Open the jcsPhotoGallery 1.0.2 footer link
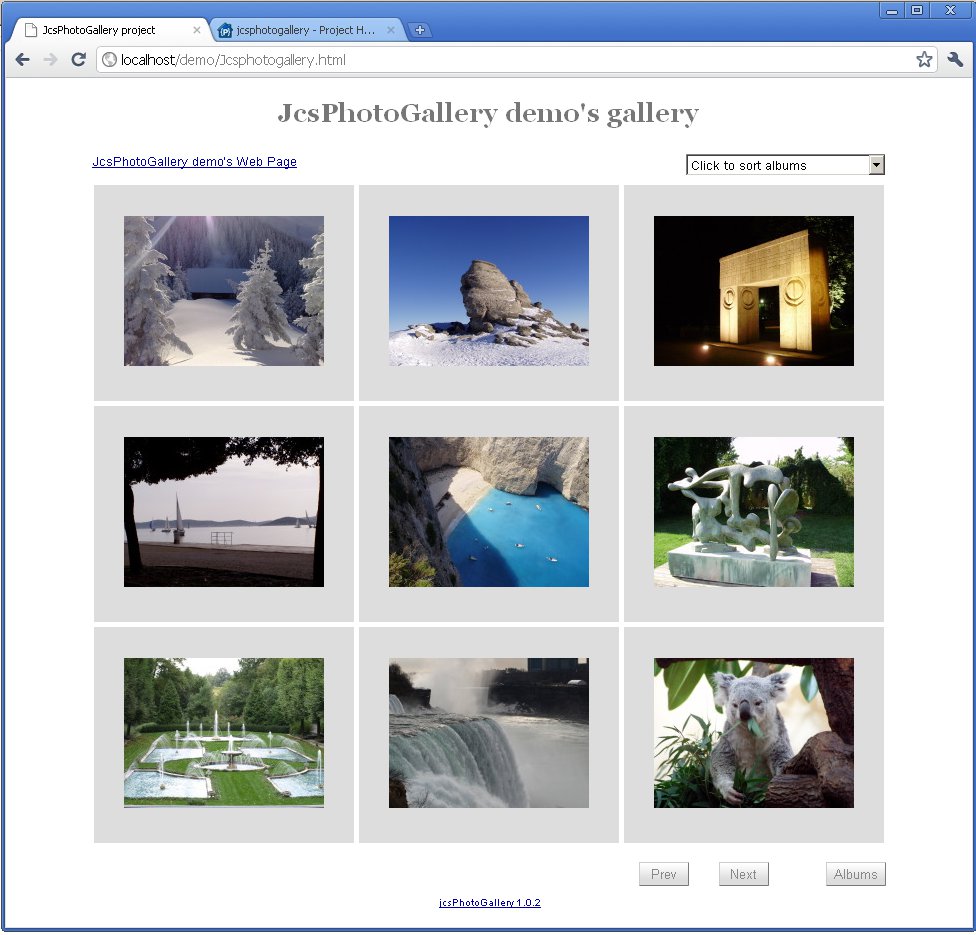Screen dimensions: 976x935 [x=490, y=903]
